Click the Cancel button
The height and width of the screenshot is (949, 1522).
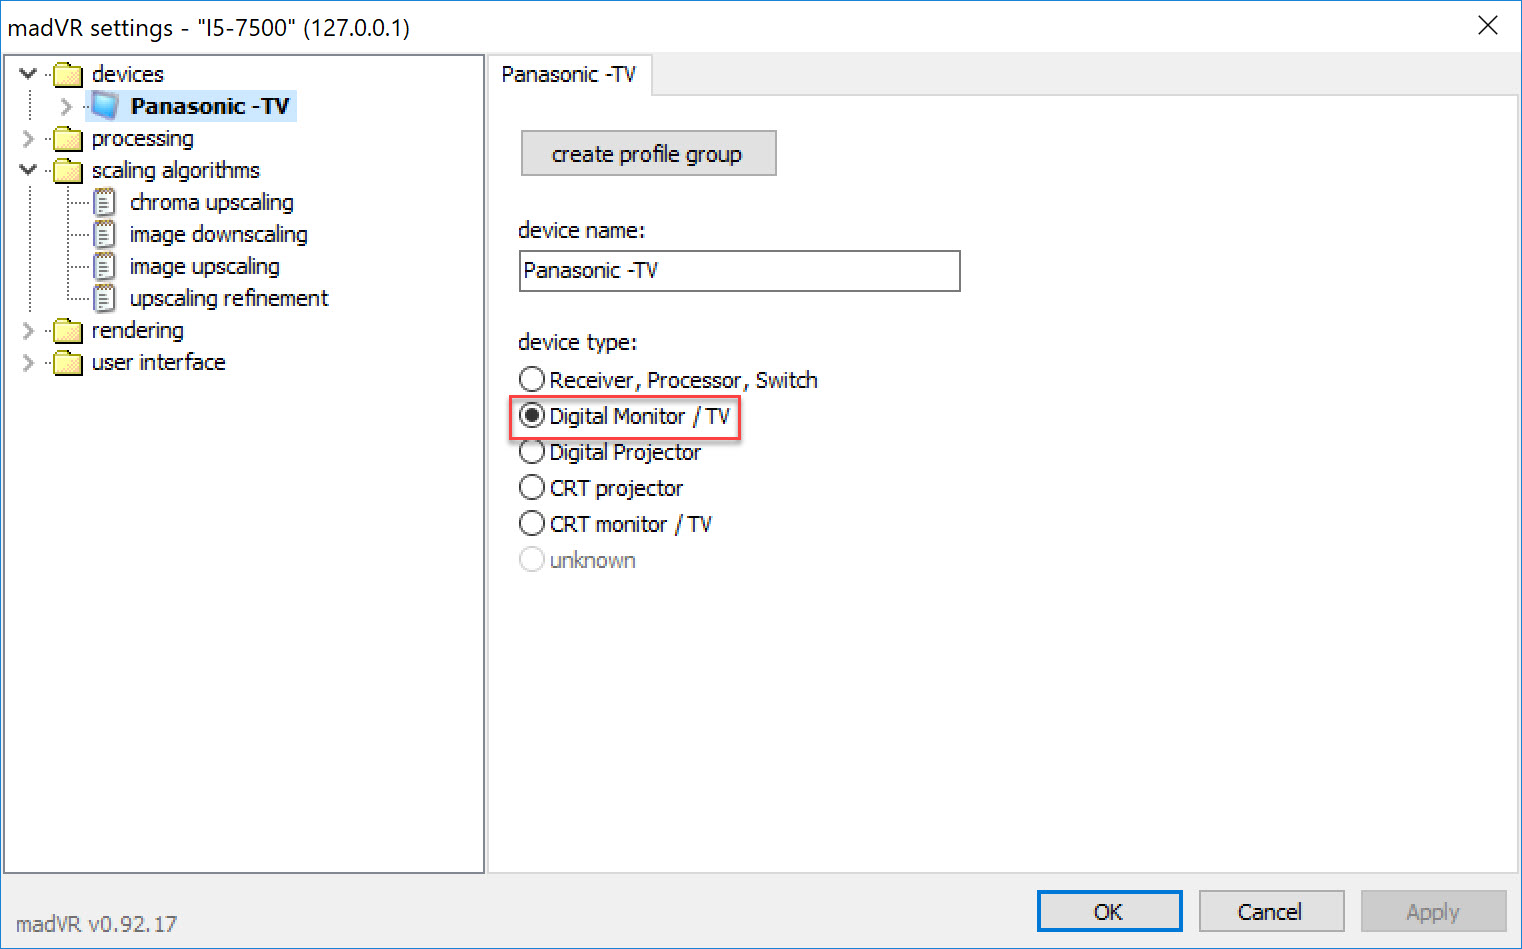(x=1271, y=912)
